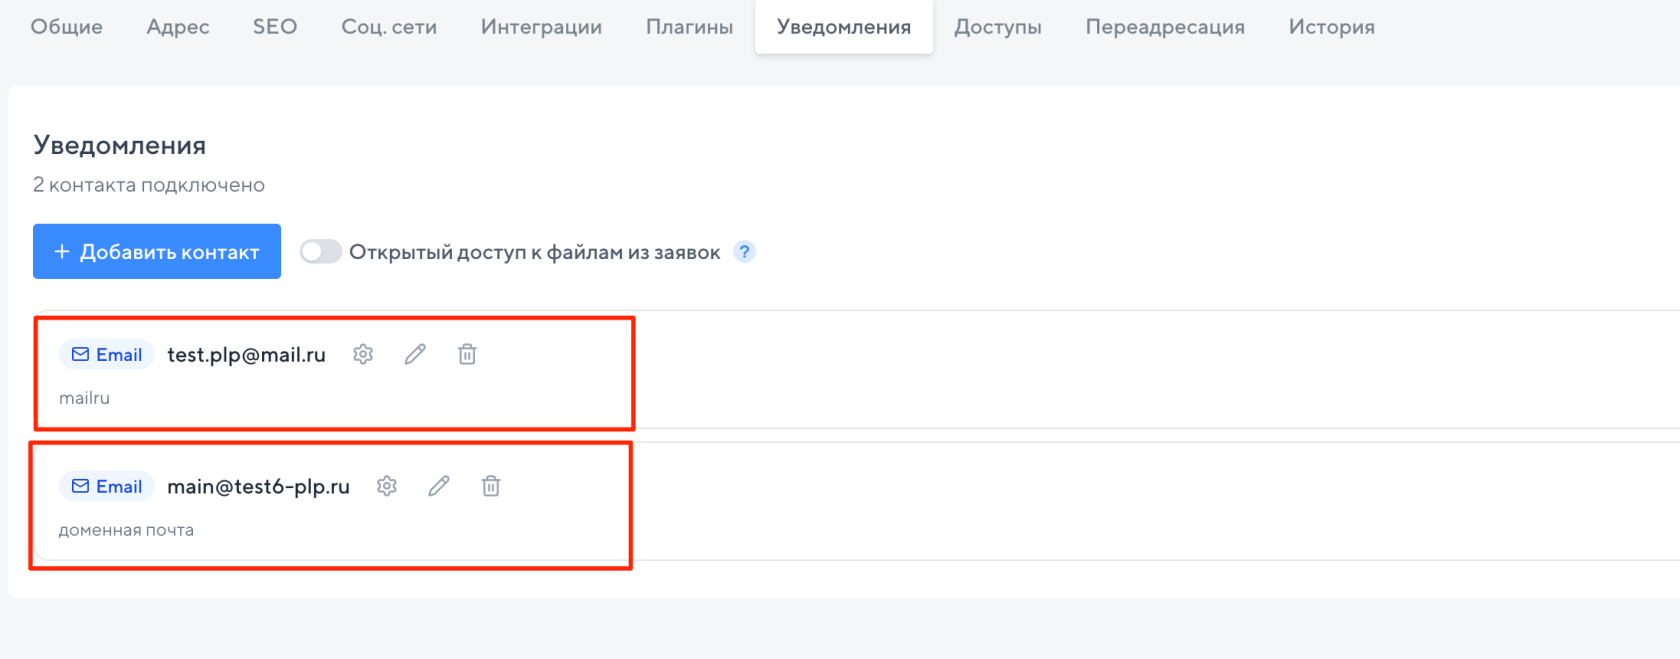Viewport: 1680px width, 659px height.
Task: Open the Адрес tab
Action: 178,27
